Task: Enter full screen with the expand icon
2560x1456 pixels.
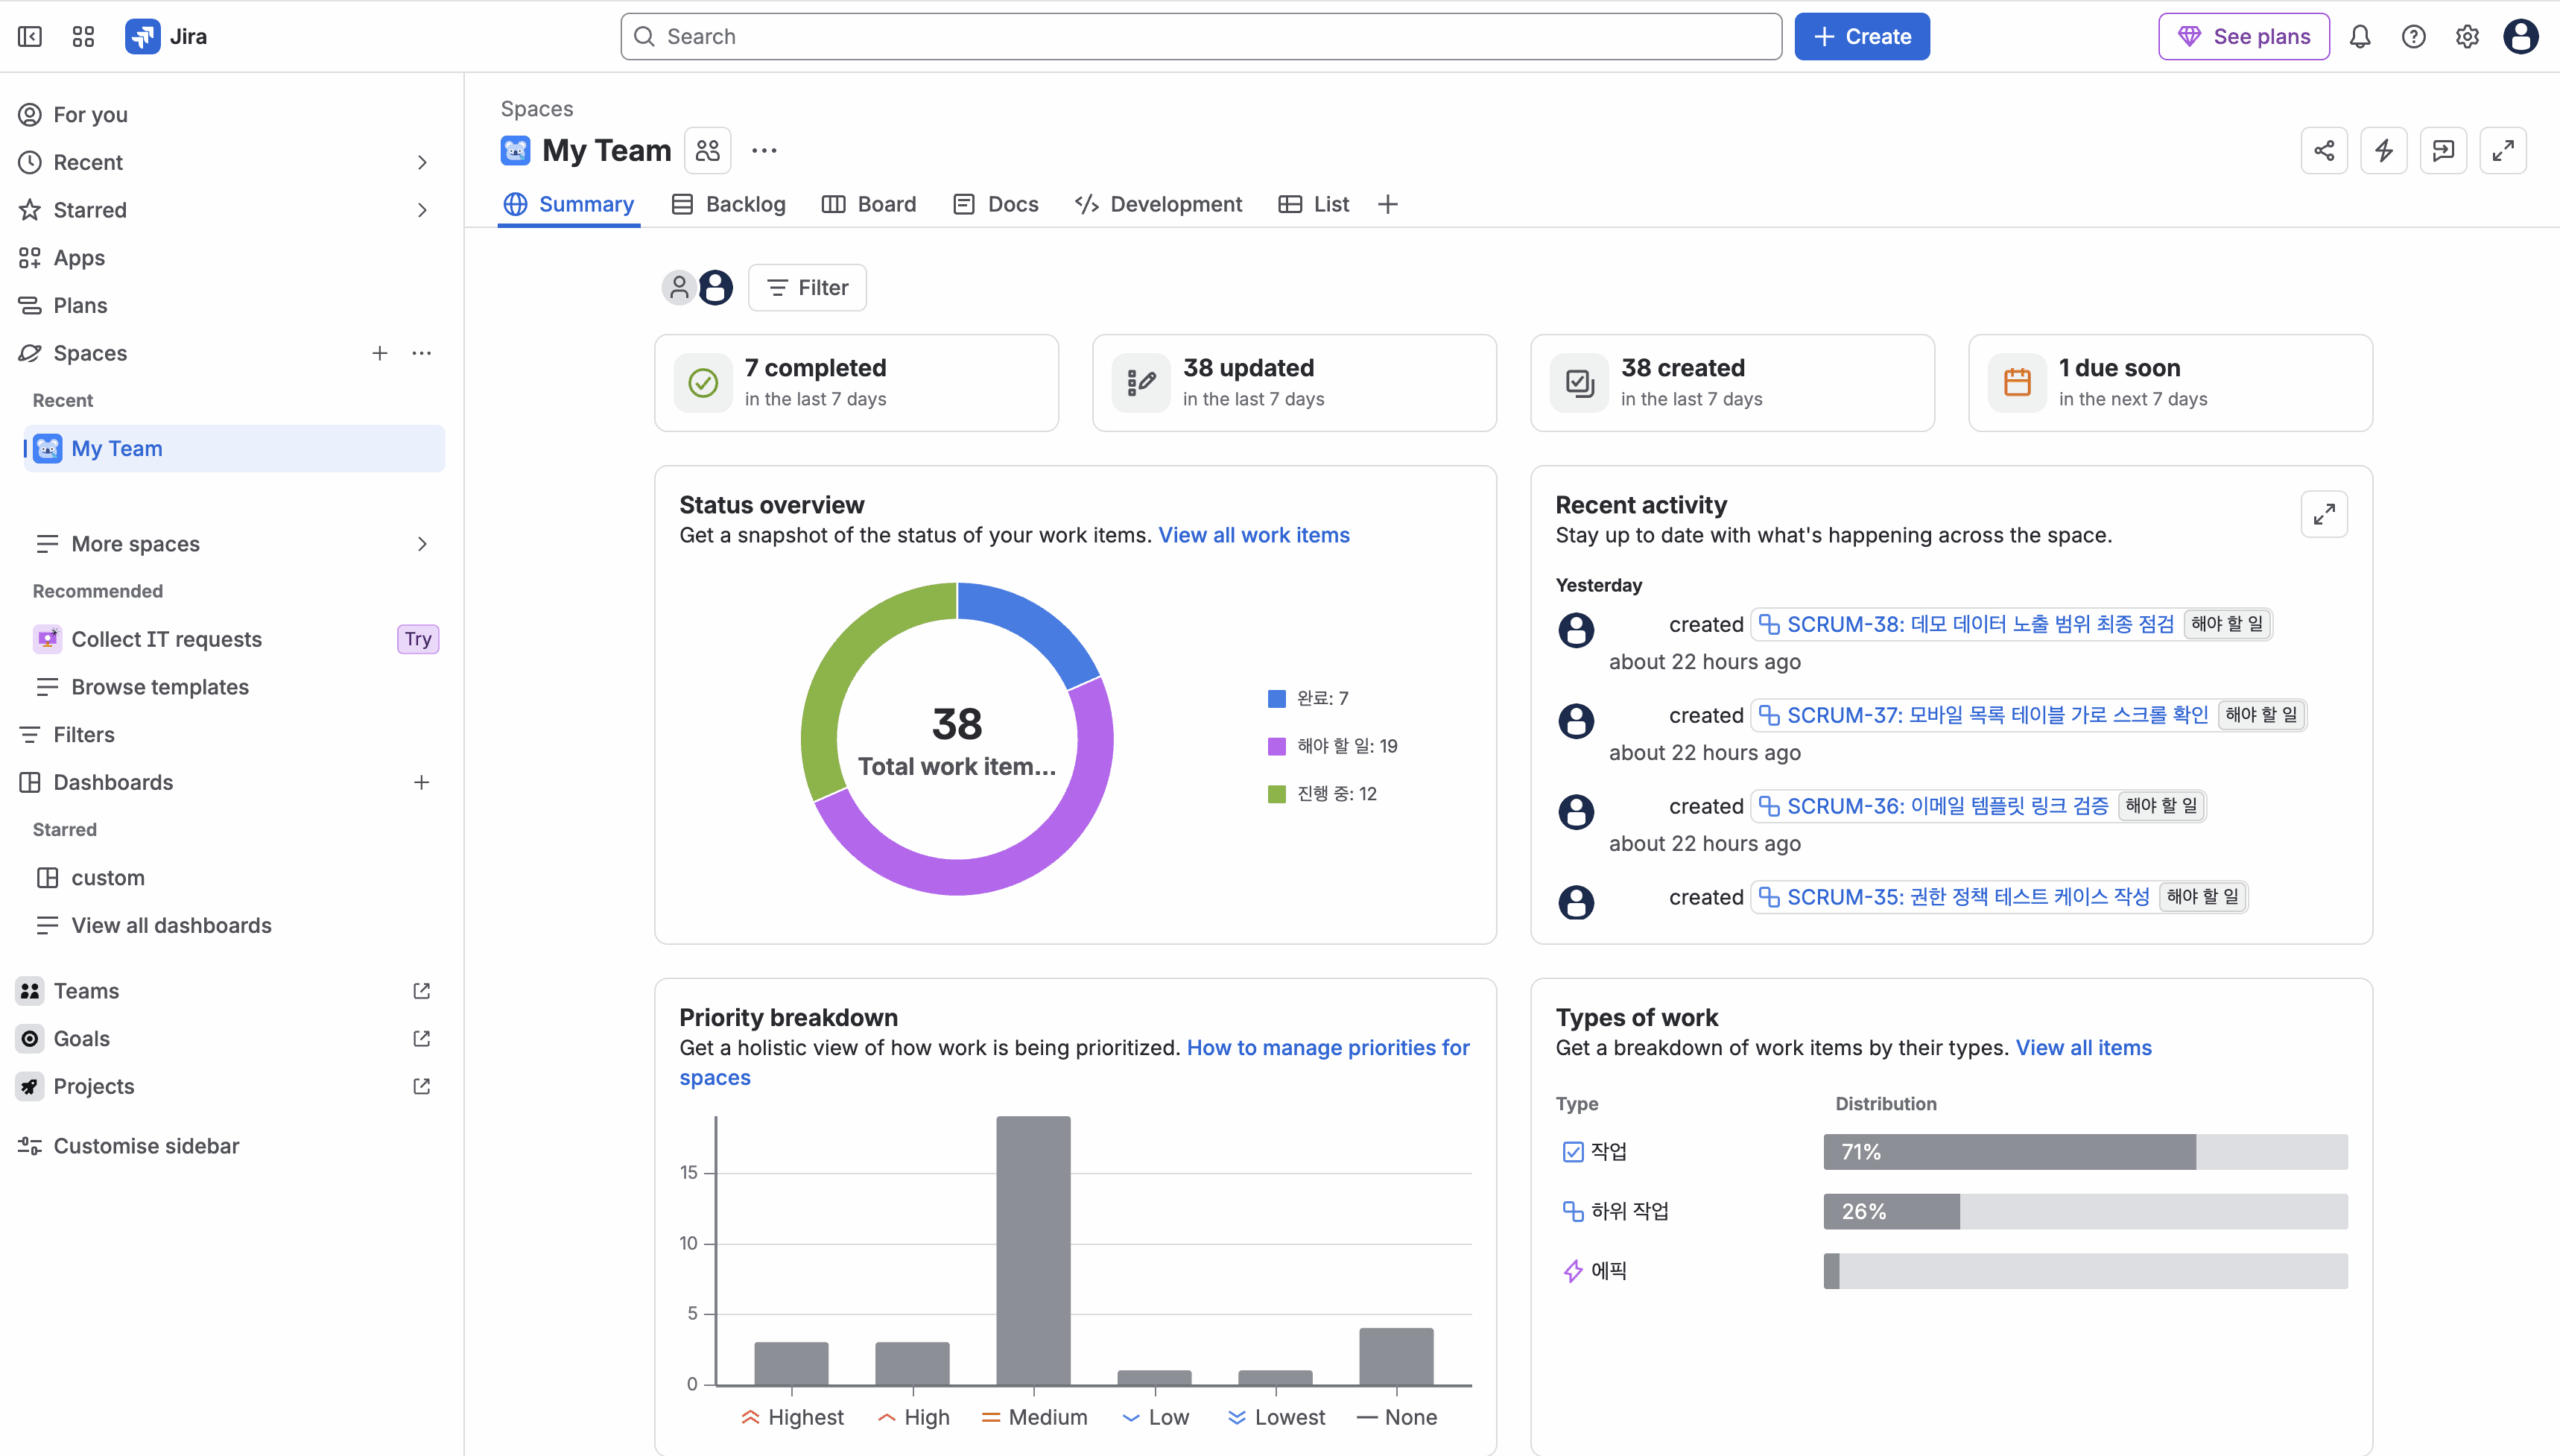Action: [2503, 151]
